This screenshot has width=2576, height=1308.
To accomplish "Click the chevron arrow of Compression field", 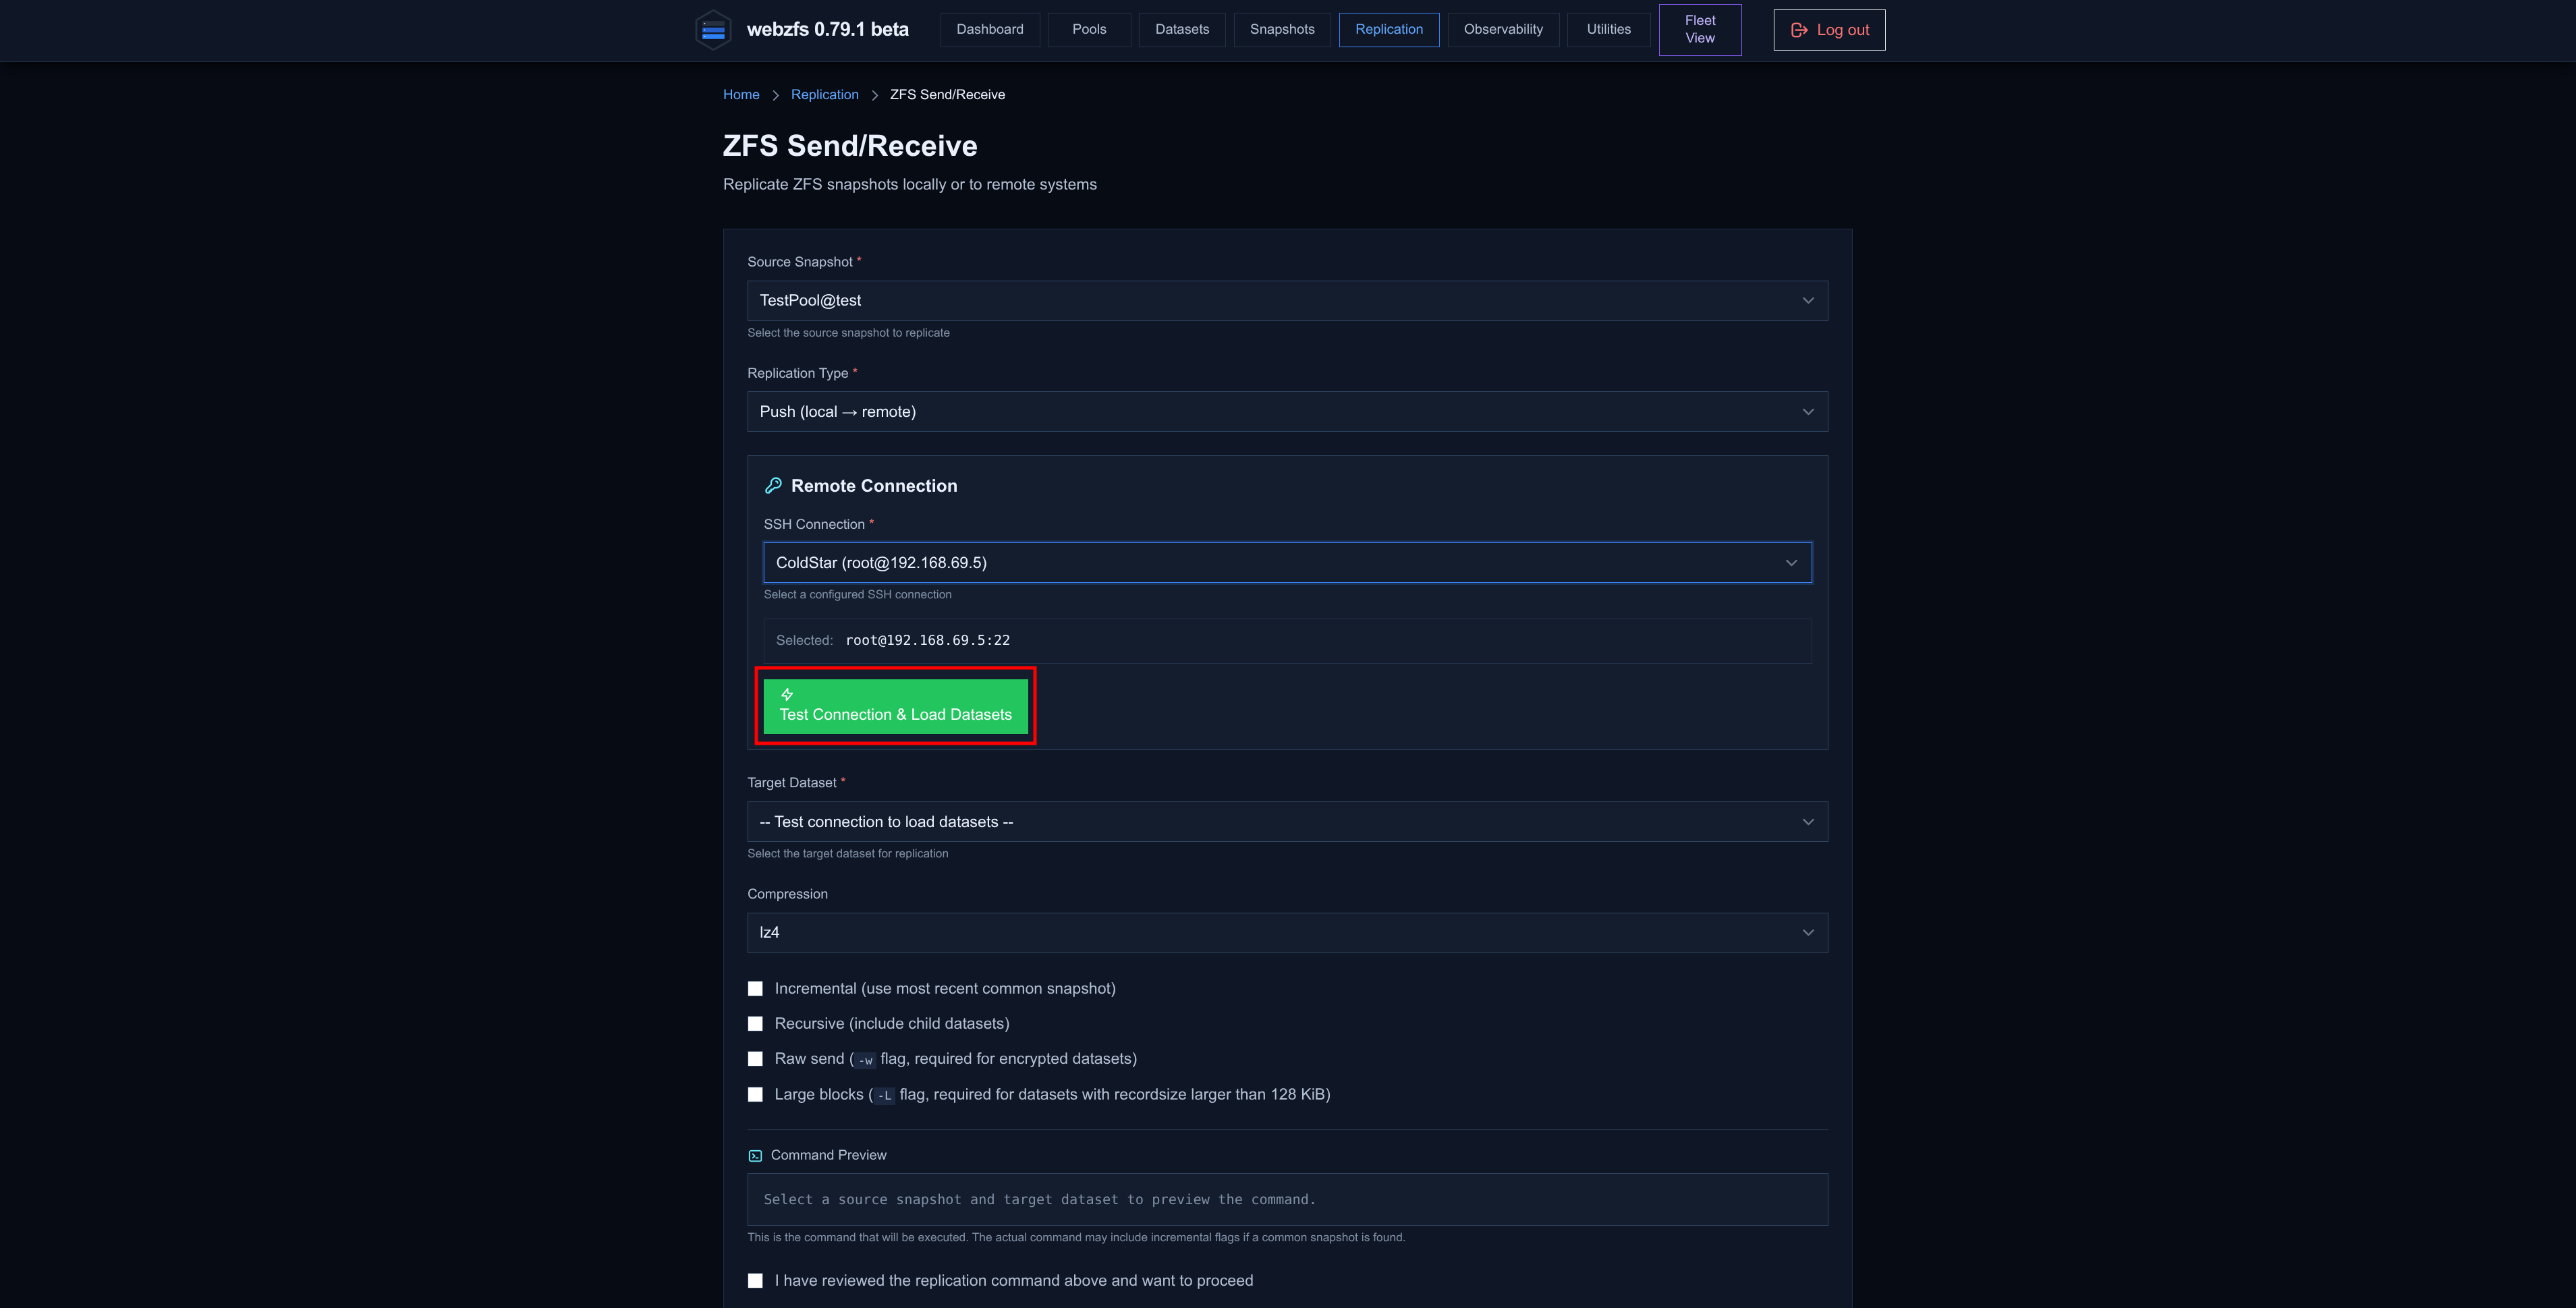I will (x=1808, y=933).
